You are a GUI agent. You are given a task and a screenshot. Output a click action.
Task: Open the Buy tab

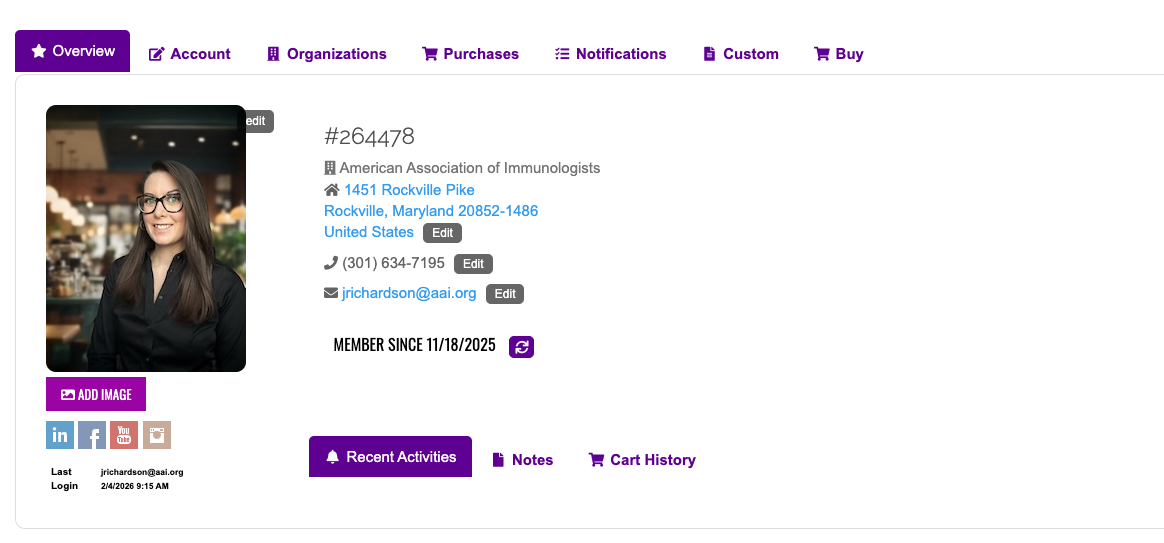839,54
